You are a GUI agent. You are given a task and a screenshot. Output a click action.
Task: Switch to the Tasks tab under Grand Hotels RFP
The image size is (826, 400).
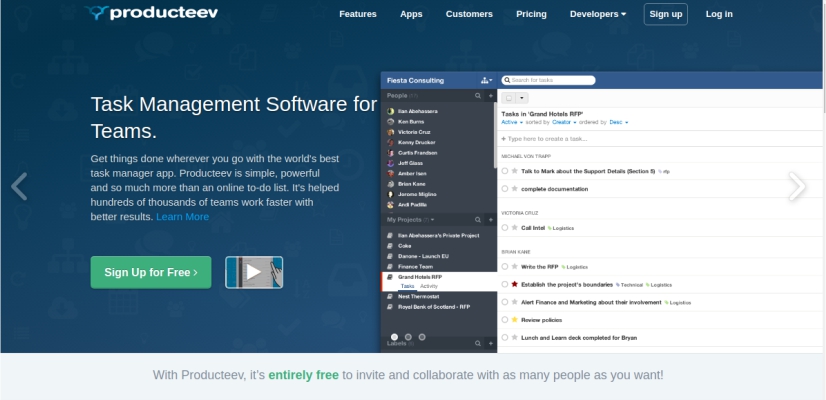point(408,286)
